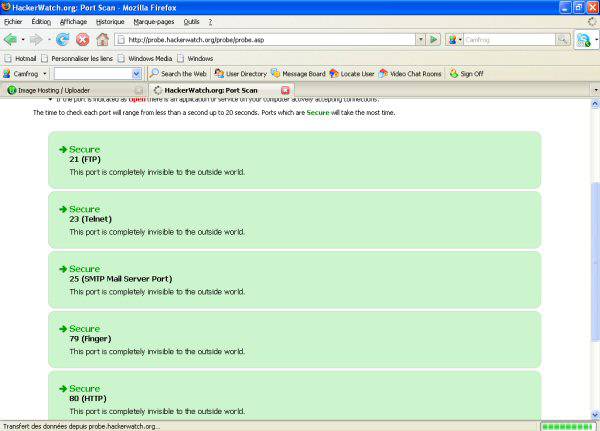Open the back button history dropdown arrow
The image size is (600, 431).
pyautogui.click(x=23, y=39)
